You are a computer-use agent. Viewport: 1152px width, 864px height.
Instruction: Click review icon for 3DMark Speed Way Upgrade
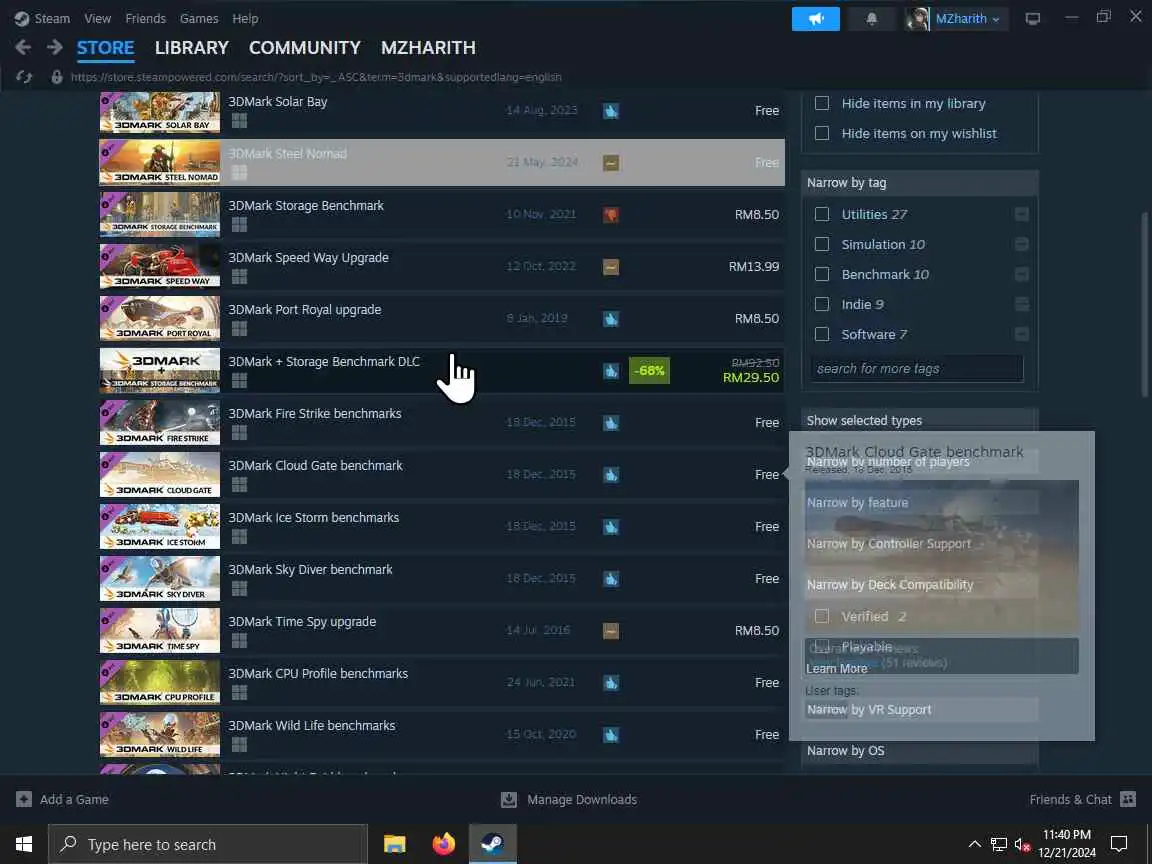tap(611, 267)
